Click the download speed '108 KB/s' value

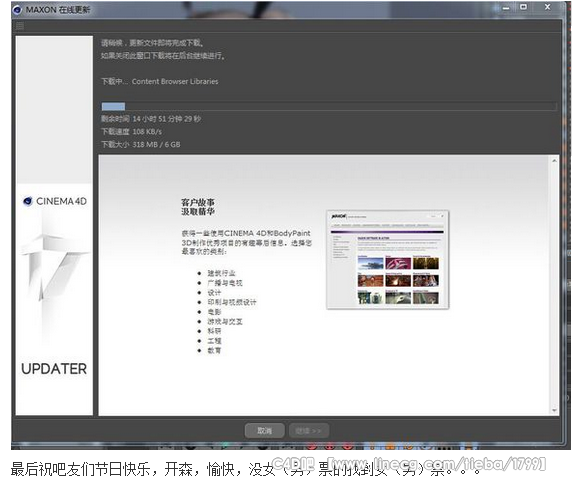pyautogui.click(x=147, y=131)
